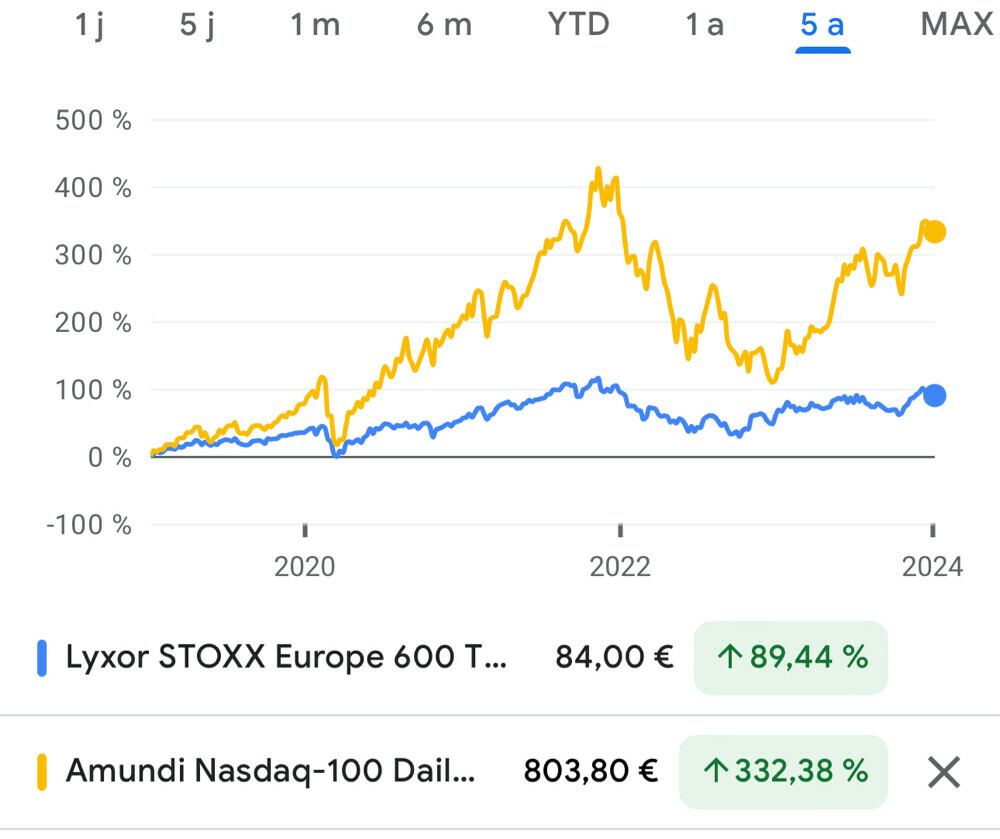The height and width of the screenshot is (839, 1000).
Task: Click the active 5 a tab
Action: click(822, 25)
